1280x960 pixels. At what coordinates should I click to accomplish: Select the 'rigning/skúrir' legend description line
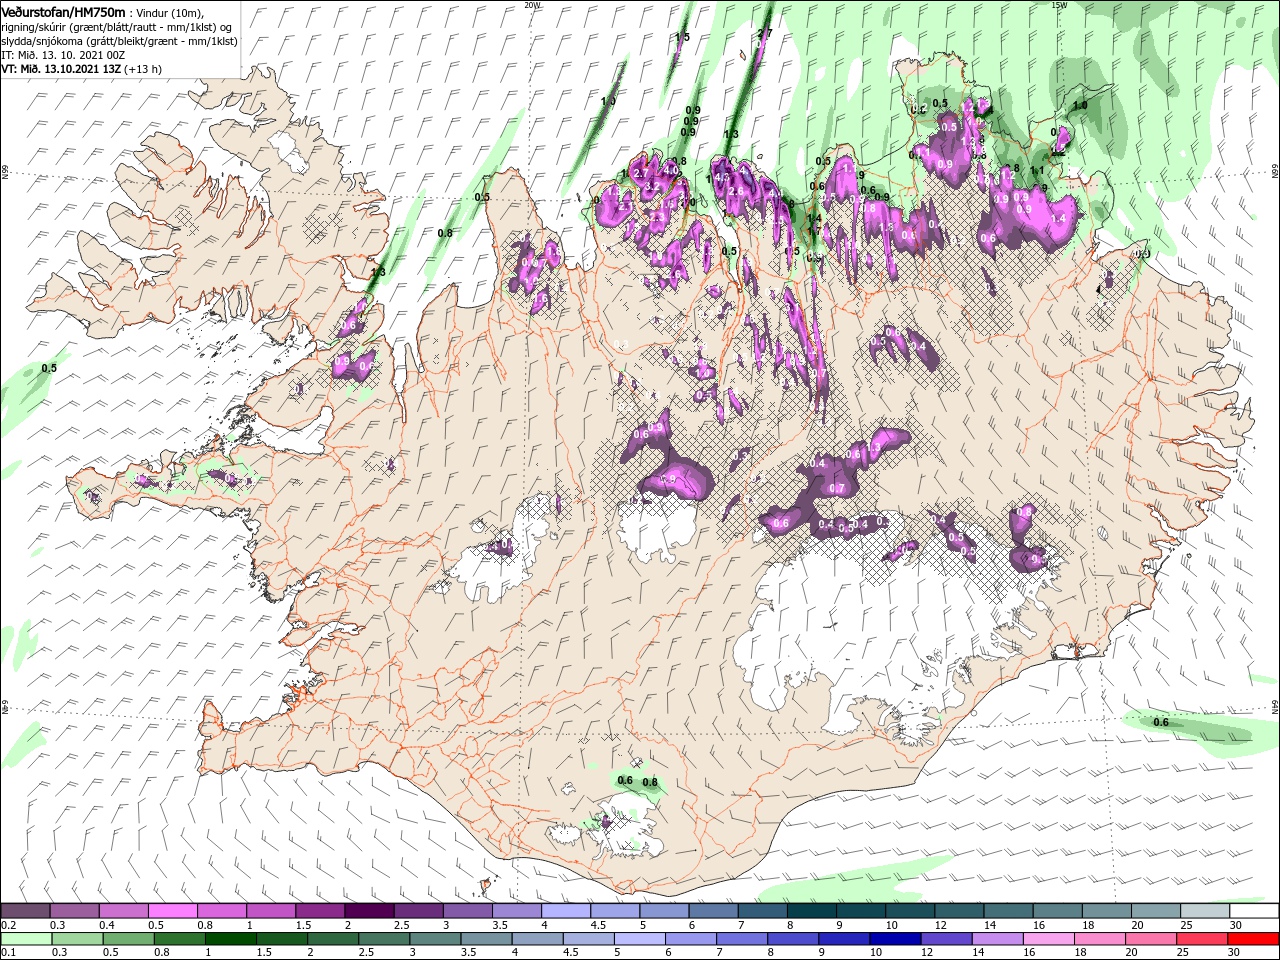pyautogui.click(x=118, y=27)
